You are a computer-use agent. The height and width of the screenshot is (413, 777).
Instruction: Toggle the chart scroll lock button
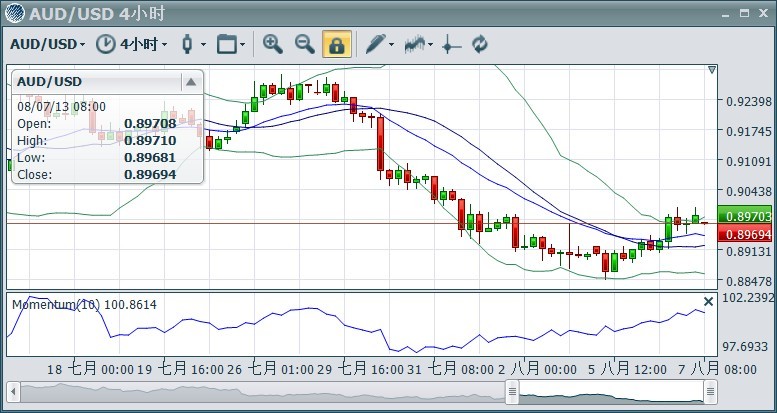337,44
